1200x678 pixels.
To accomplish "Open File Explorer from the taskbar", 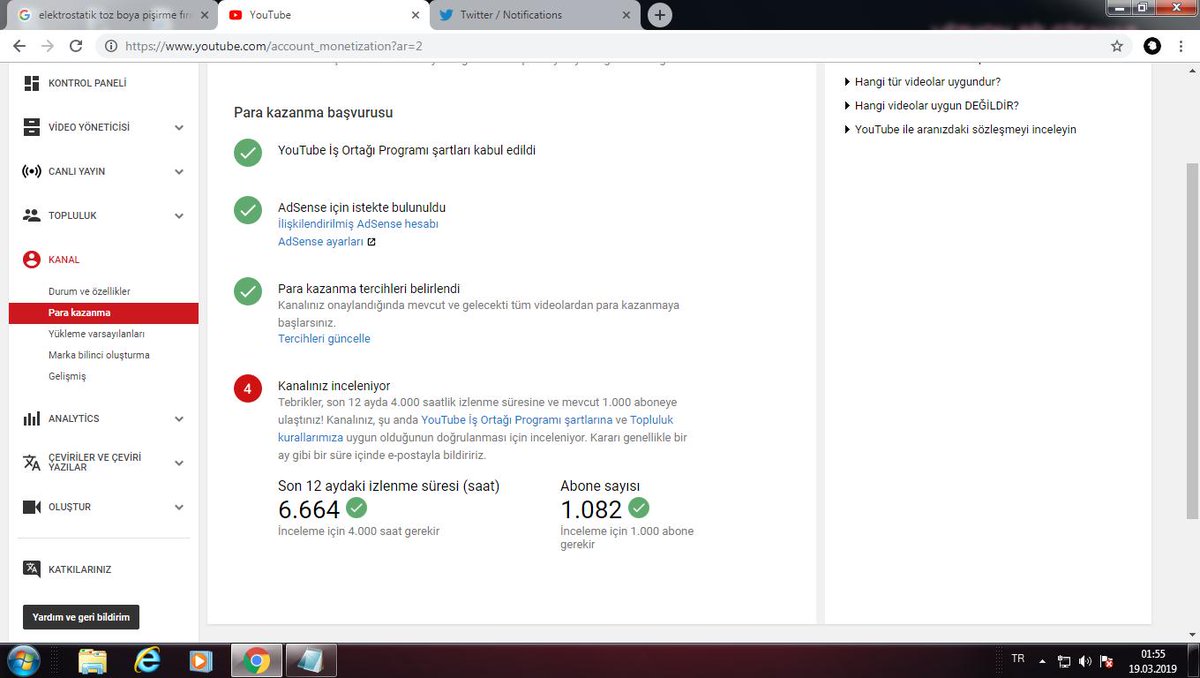I will point(92,661).
